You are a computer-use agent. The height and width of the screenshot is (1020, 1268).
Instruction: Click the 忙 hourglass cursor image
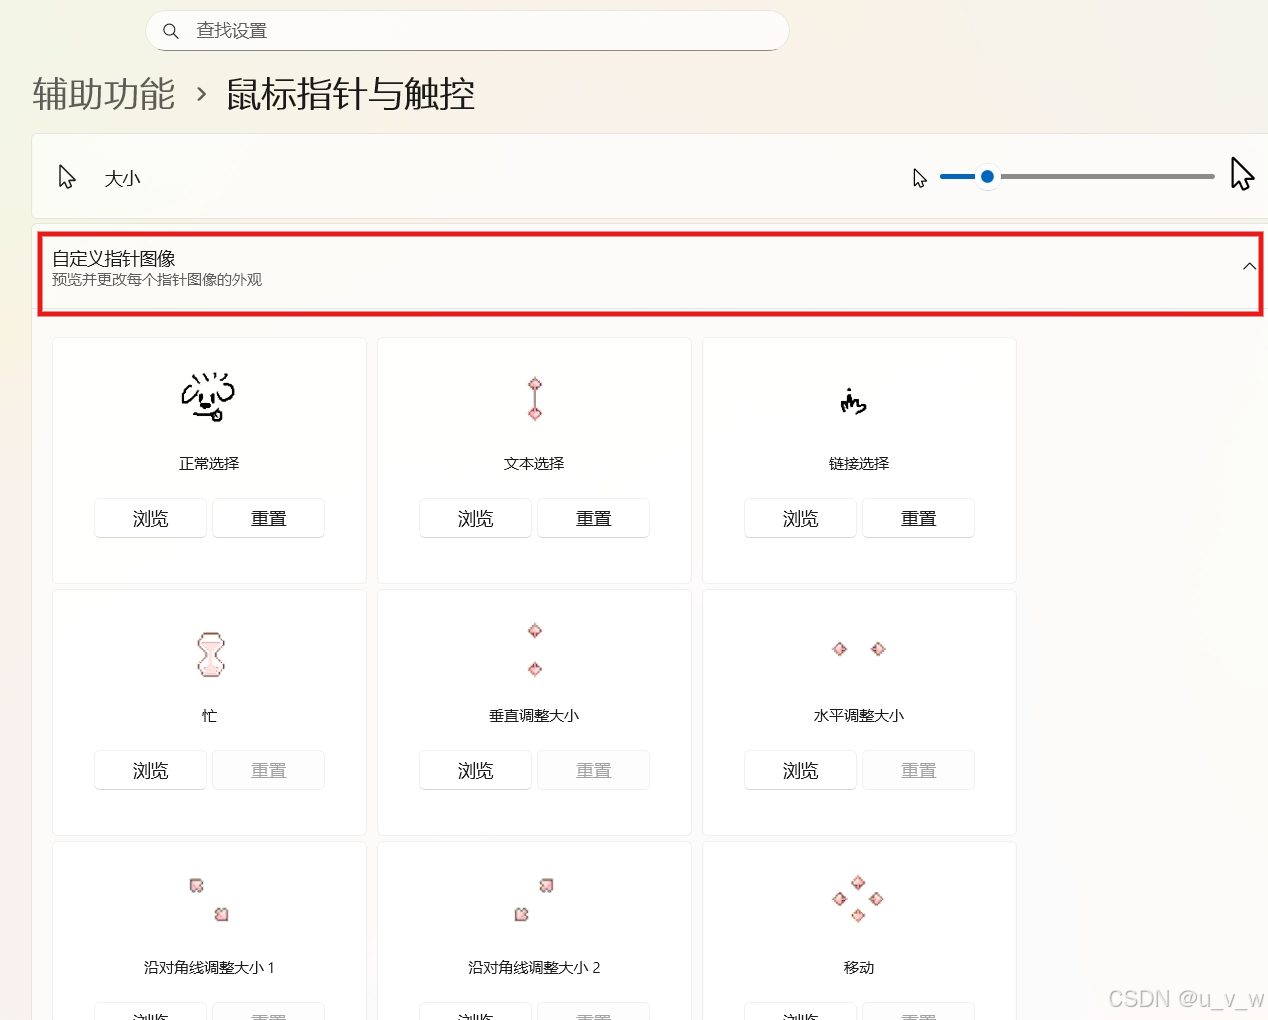tap(208, 654)
